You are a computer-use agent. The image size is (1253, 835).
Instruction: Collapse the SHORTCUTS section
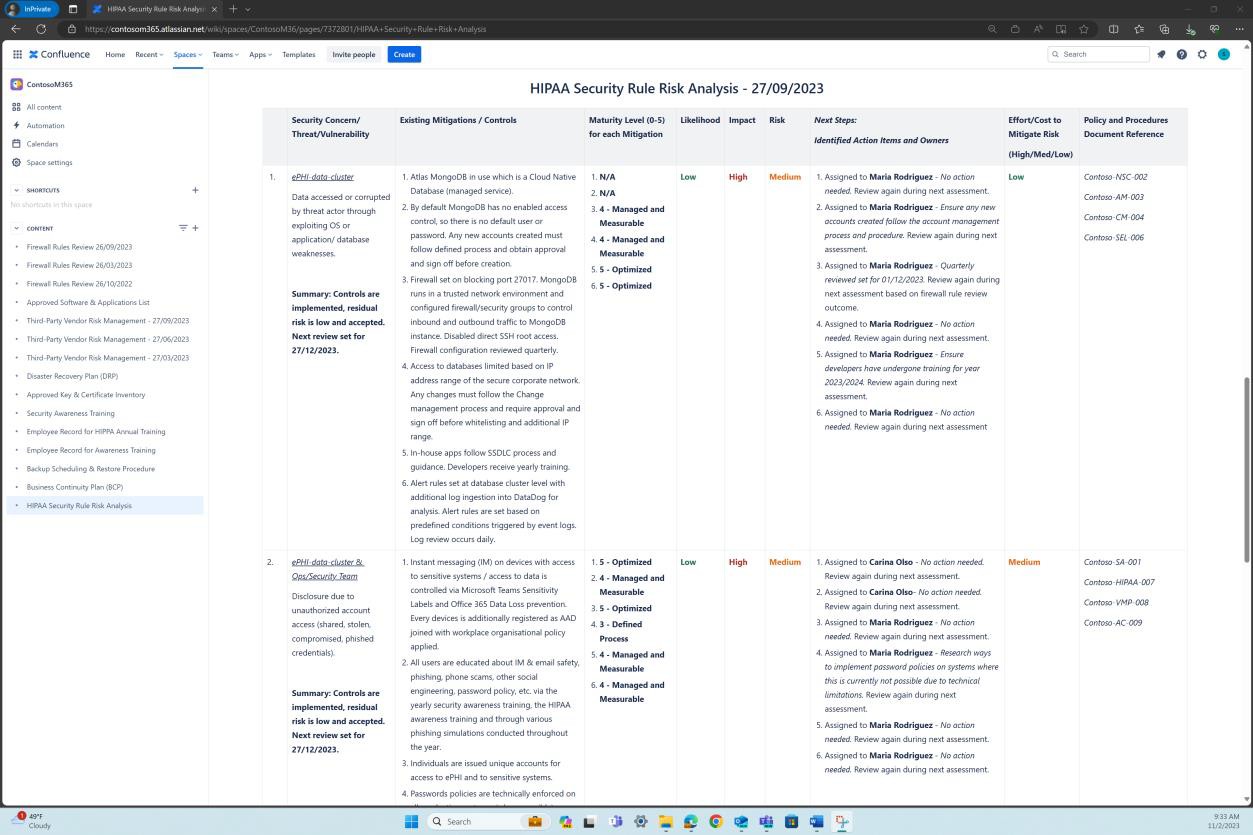pos(16,190)
